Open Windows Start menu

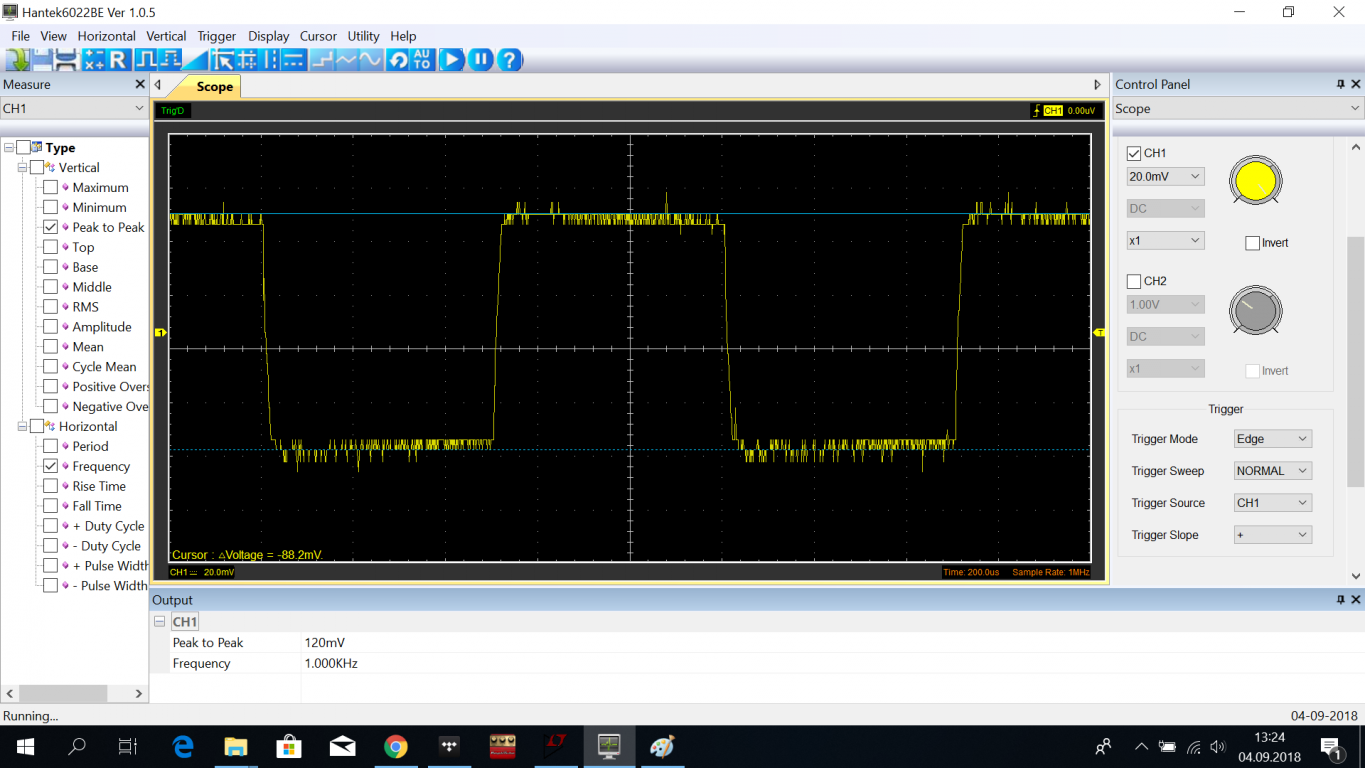pos(24,747)
